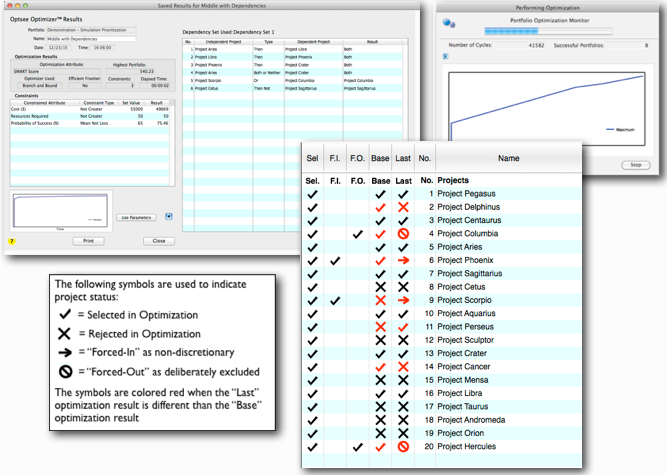This screenshot has height=475, width=667.
Task: Click the red Forced-Out symbol for Project Hercules
Action: (403, 448)
